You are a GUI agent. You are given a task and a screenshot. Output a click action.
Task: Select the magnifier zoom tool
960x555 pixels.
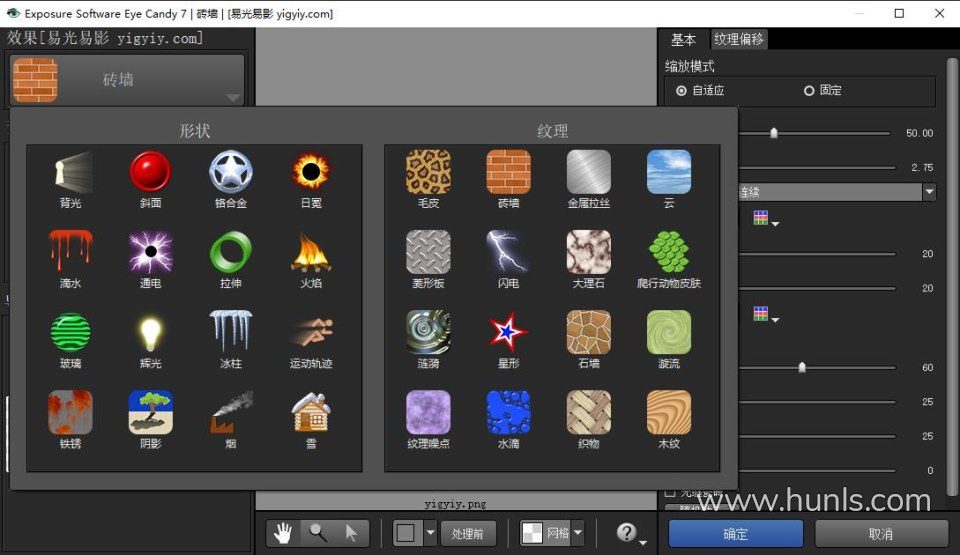coord(318,533)
